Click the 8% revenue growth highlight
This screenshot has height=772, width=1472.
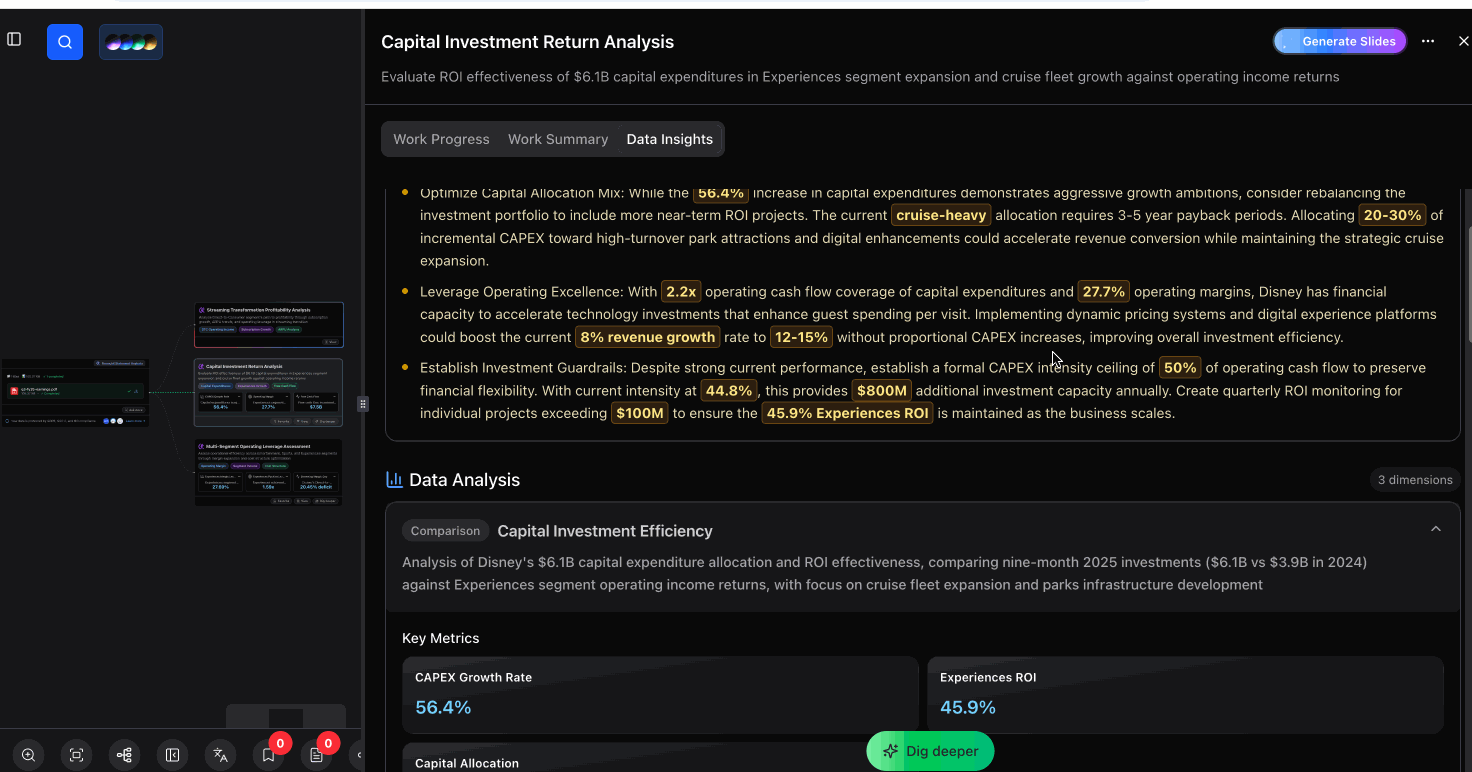[x=647, y=337]
